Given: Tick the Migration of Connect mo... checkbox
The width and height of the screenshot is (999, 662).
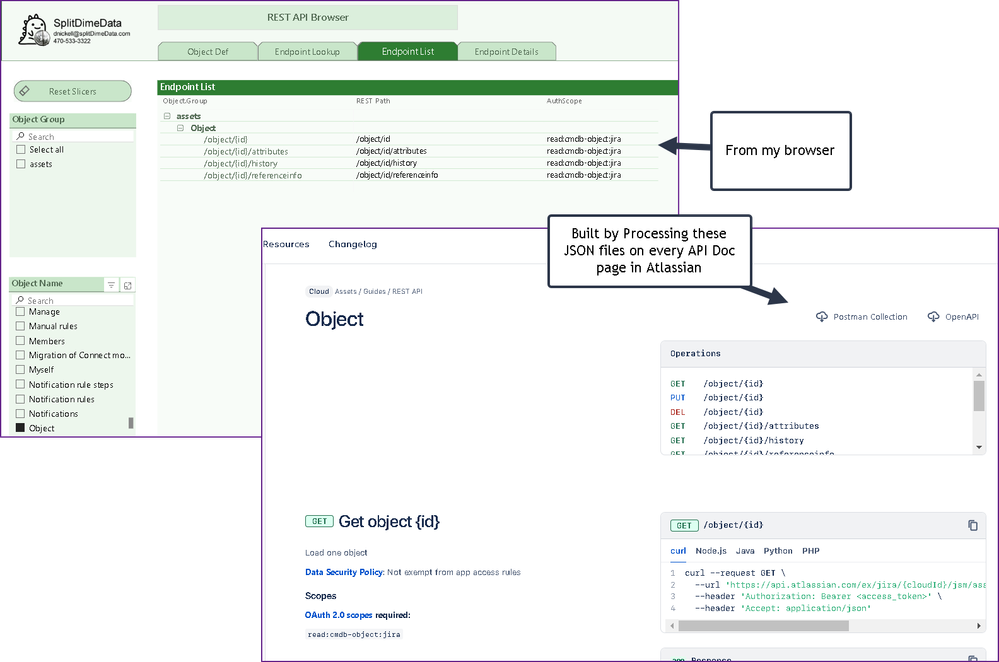Looking at the screenshot, I should 20,355.
